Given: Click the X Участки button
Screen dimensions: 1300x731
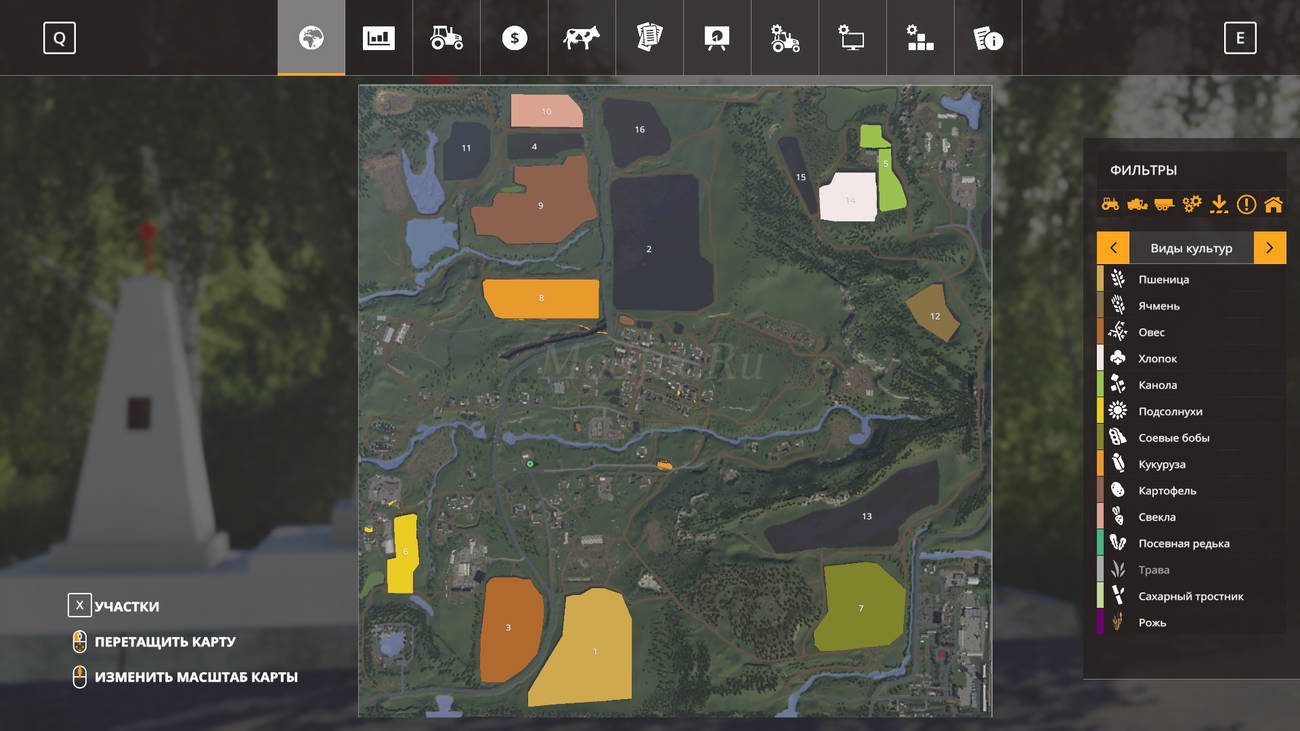Looking at the screenshot, I should tap(114, 606).
